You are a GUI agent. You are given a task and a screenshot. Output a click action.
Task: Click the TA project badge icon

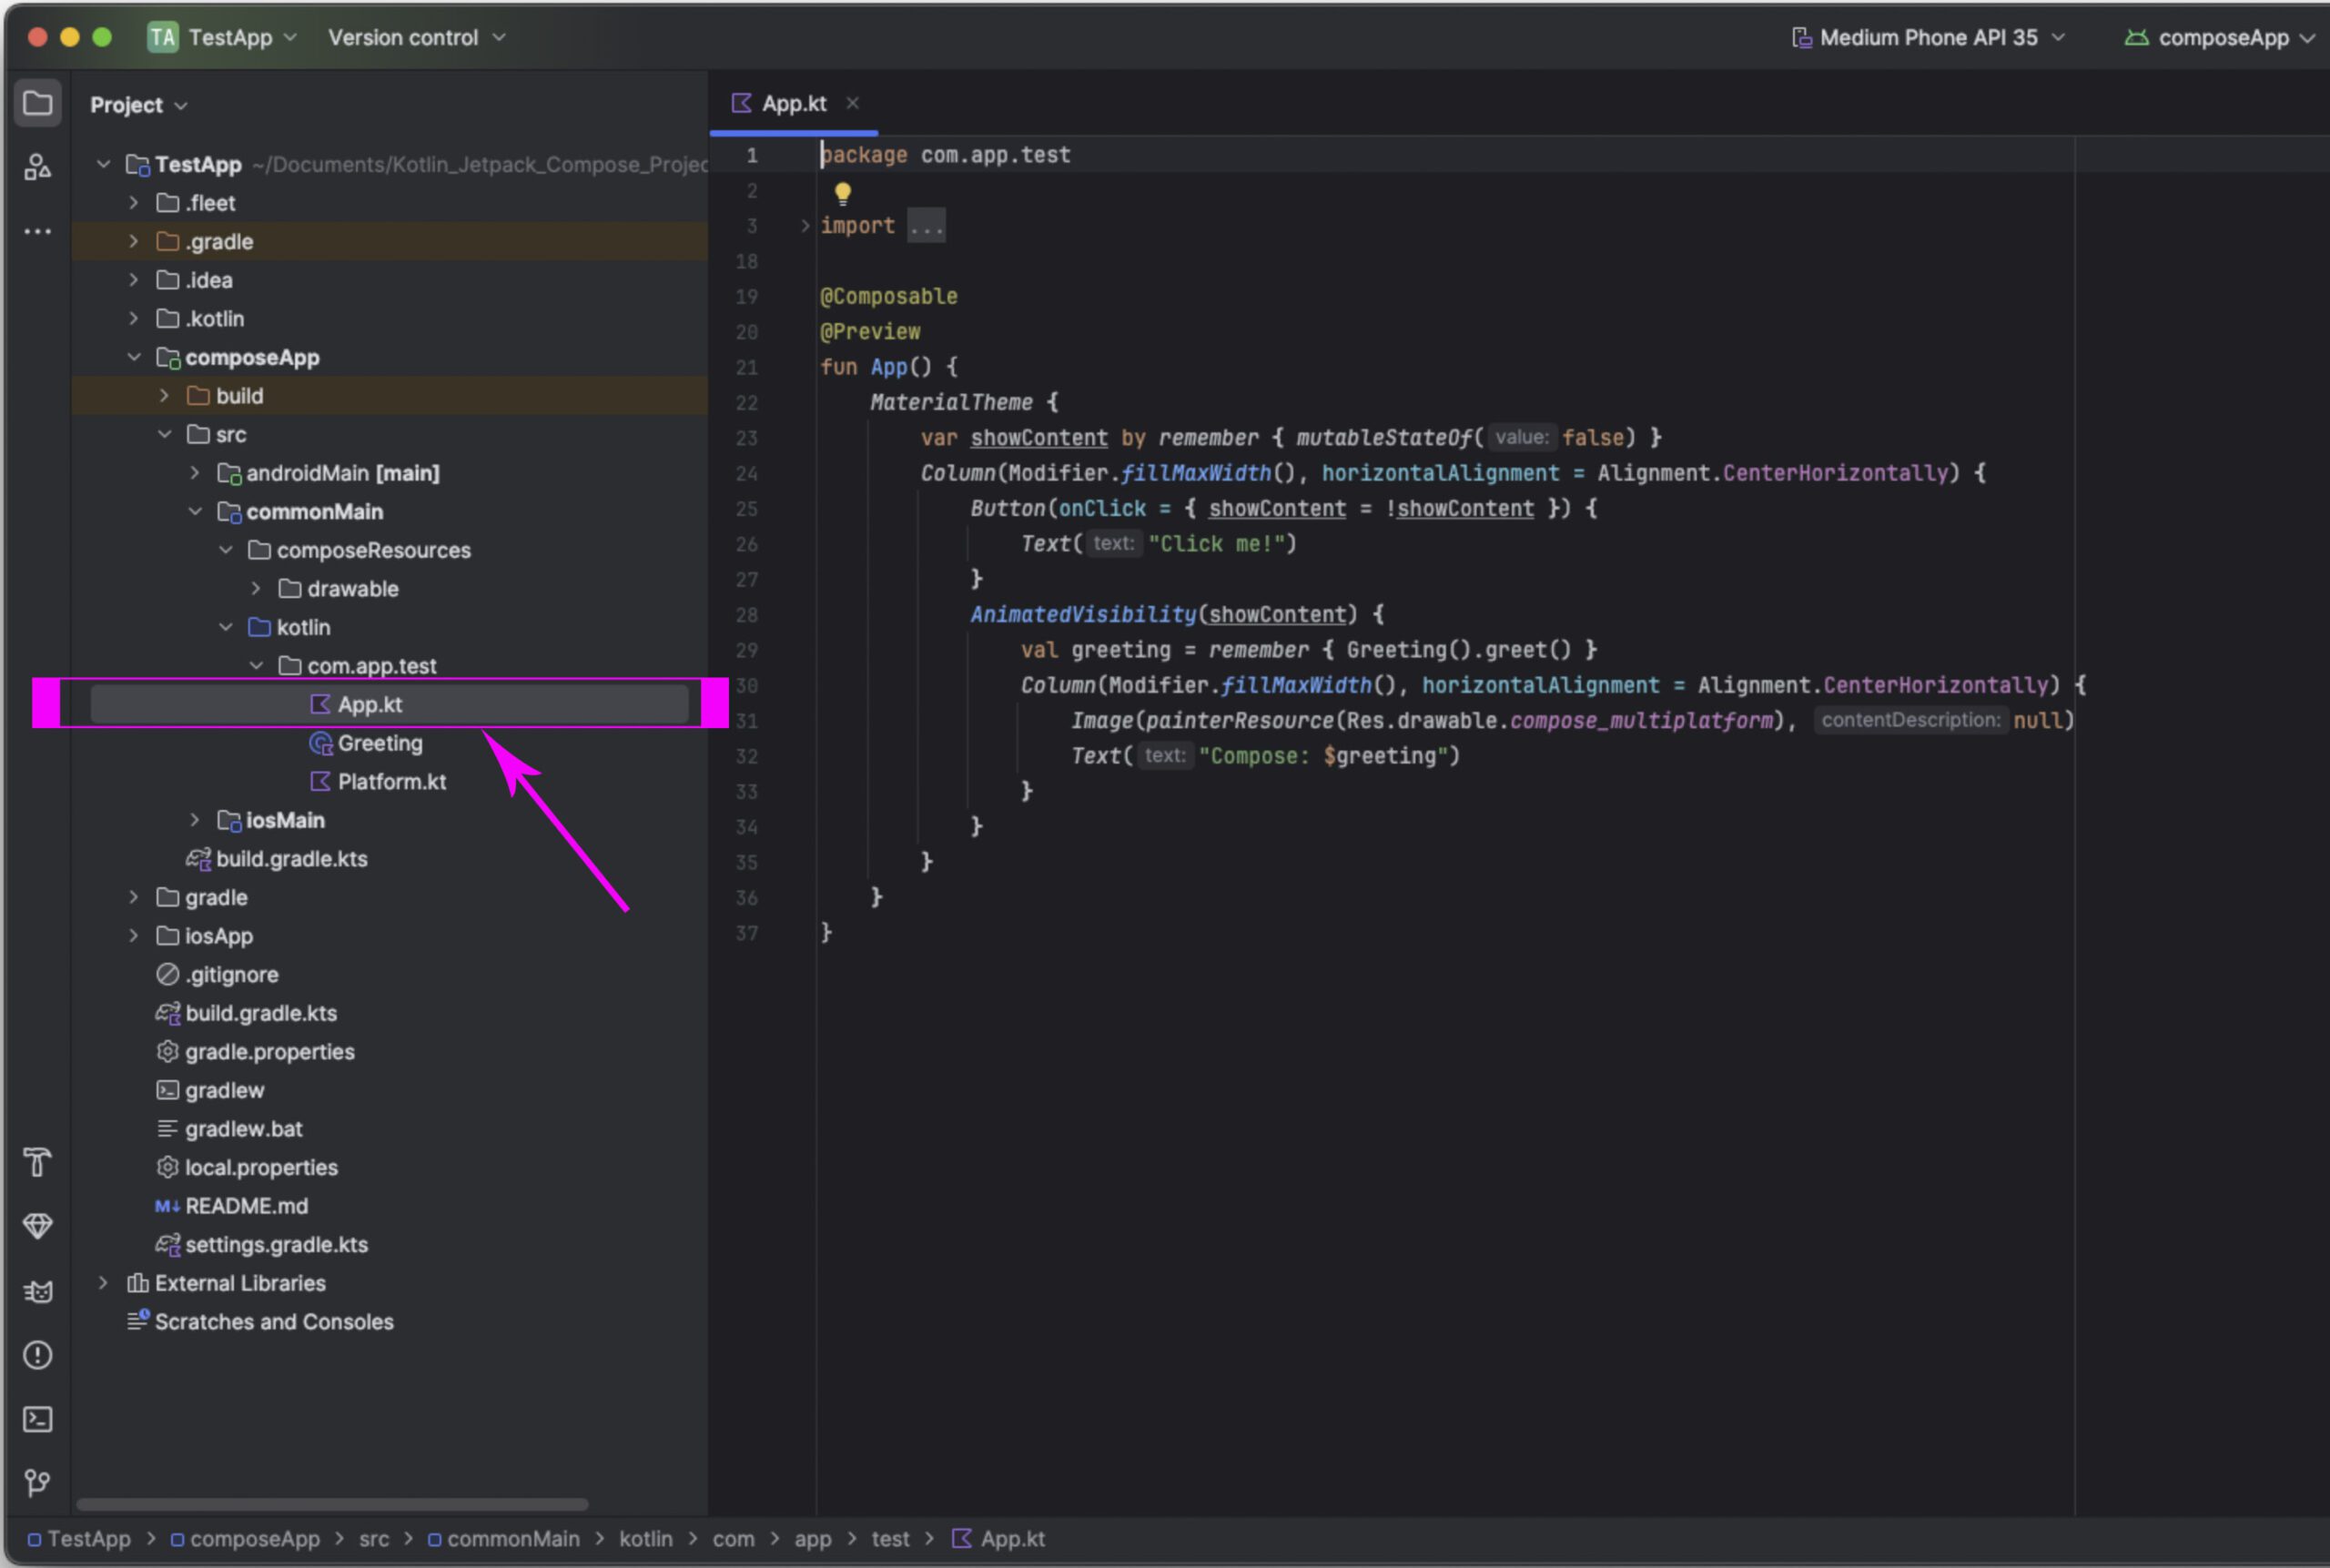click(x=162, y=37)
